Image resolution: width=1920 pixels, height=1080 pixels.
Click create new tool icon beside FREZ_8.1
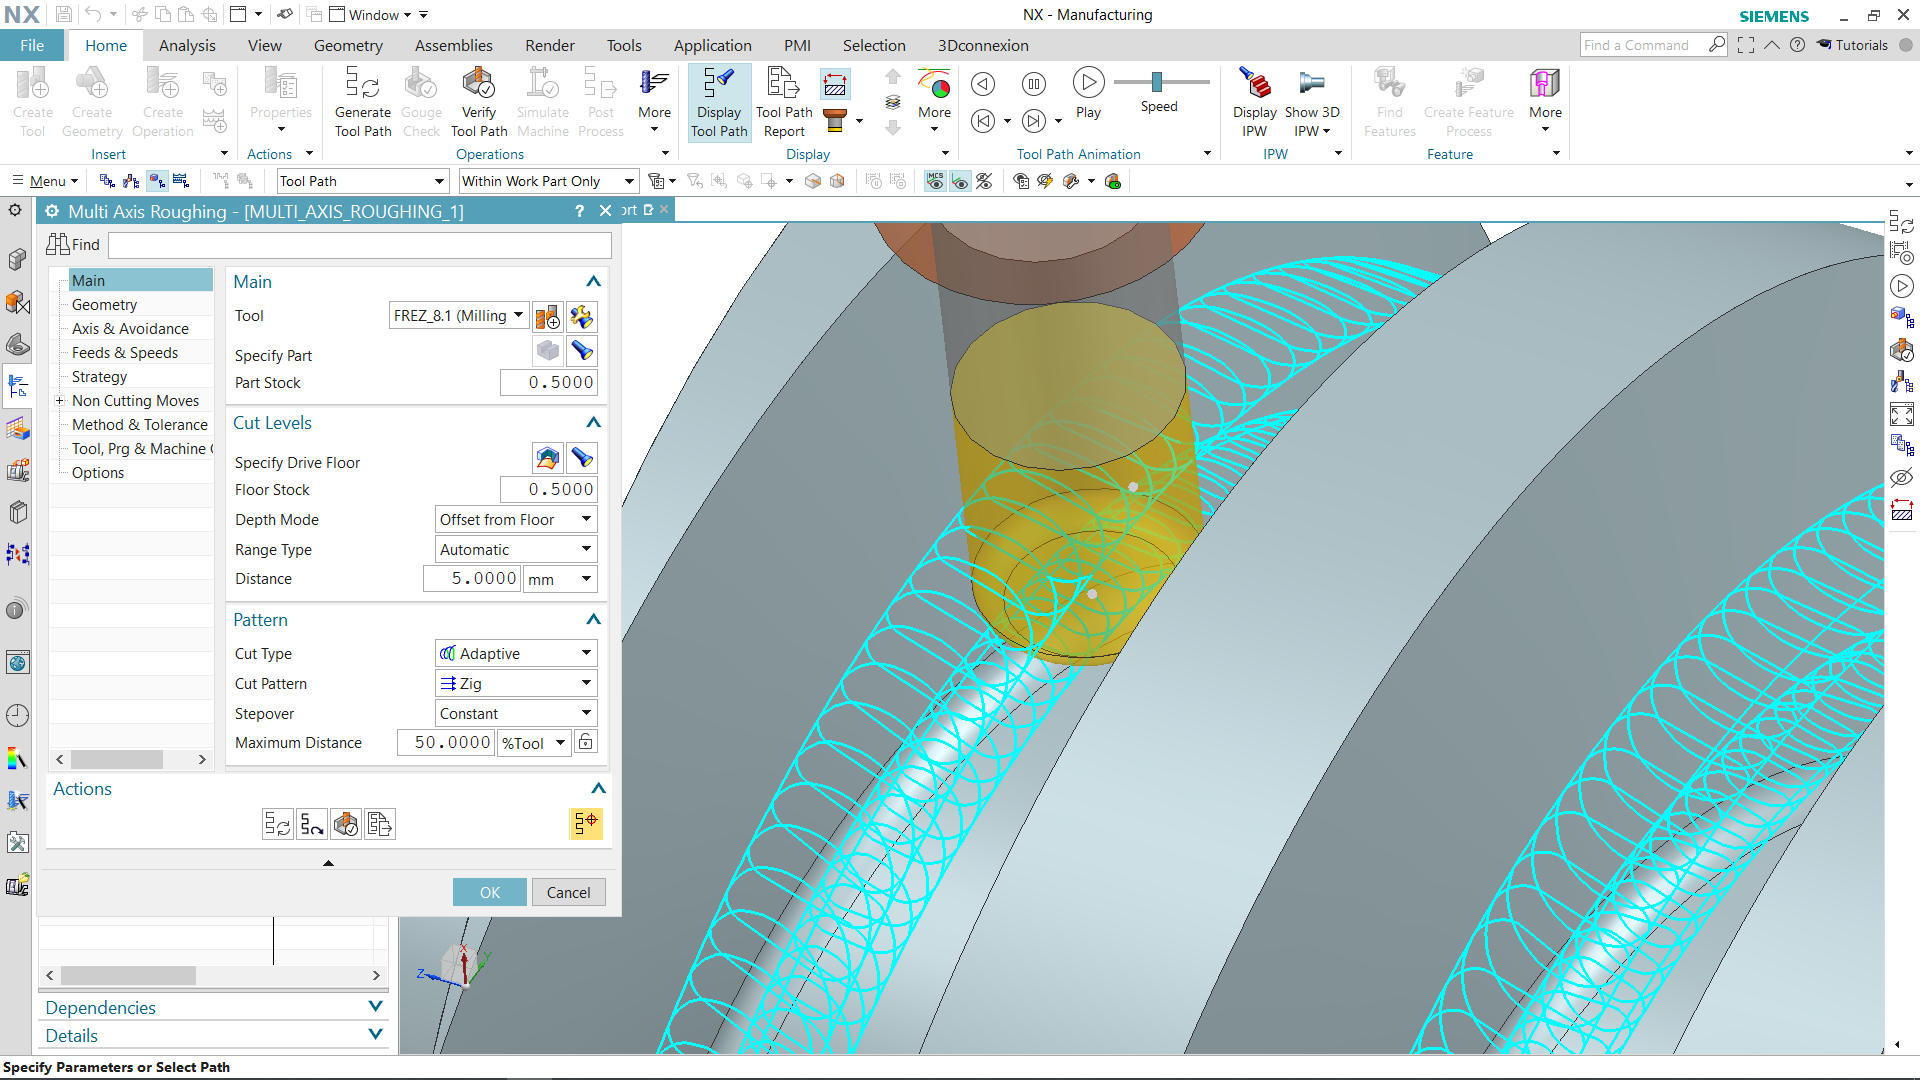[547, 317]
